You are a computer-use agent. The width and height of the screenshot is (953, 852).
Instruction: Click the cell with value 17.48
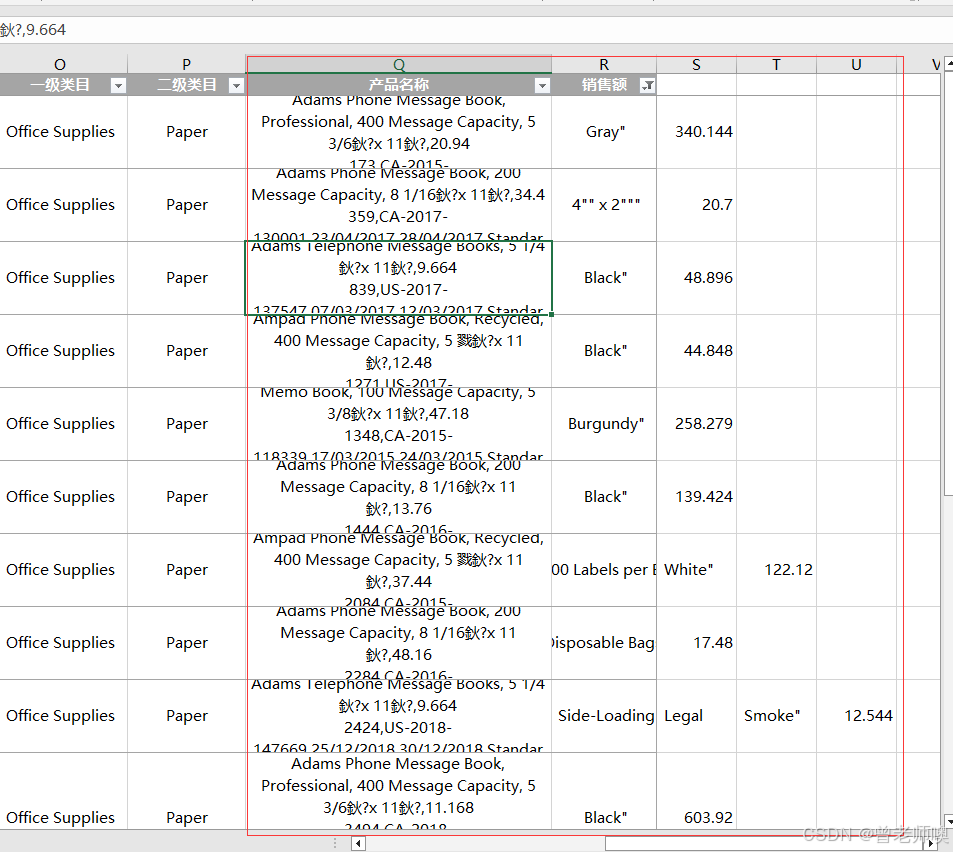click(x=697, y=642)
